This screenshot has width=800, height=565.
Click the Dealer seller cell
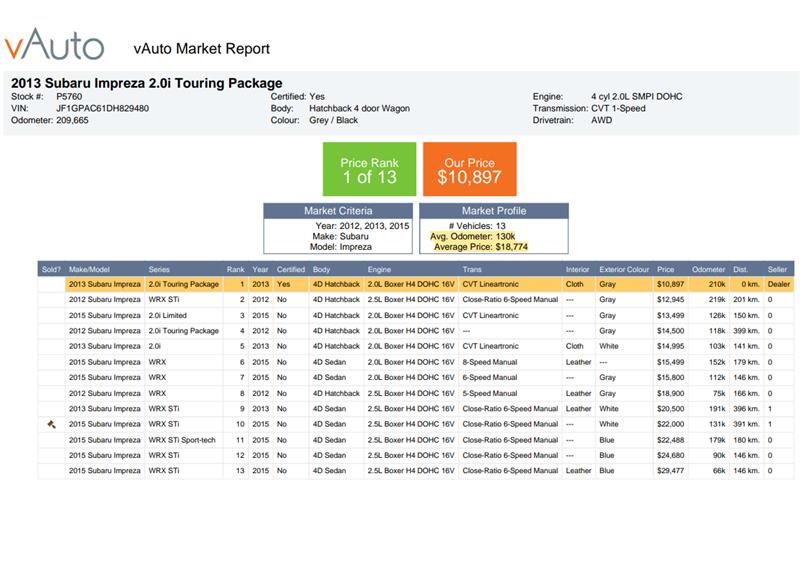(x=779, y=284)
